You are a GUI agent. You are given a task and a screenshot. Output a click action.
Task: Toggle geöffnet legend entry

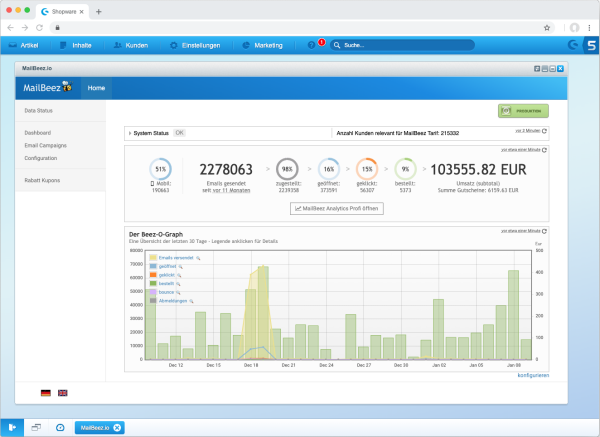[x=168, y=266]
